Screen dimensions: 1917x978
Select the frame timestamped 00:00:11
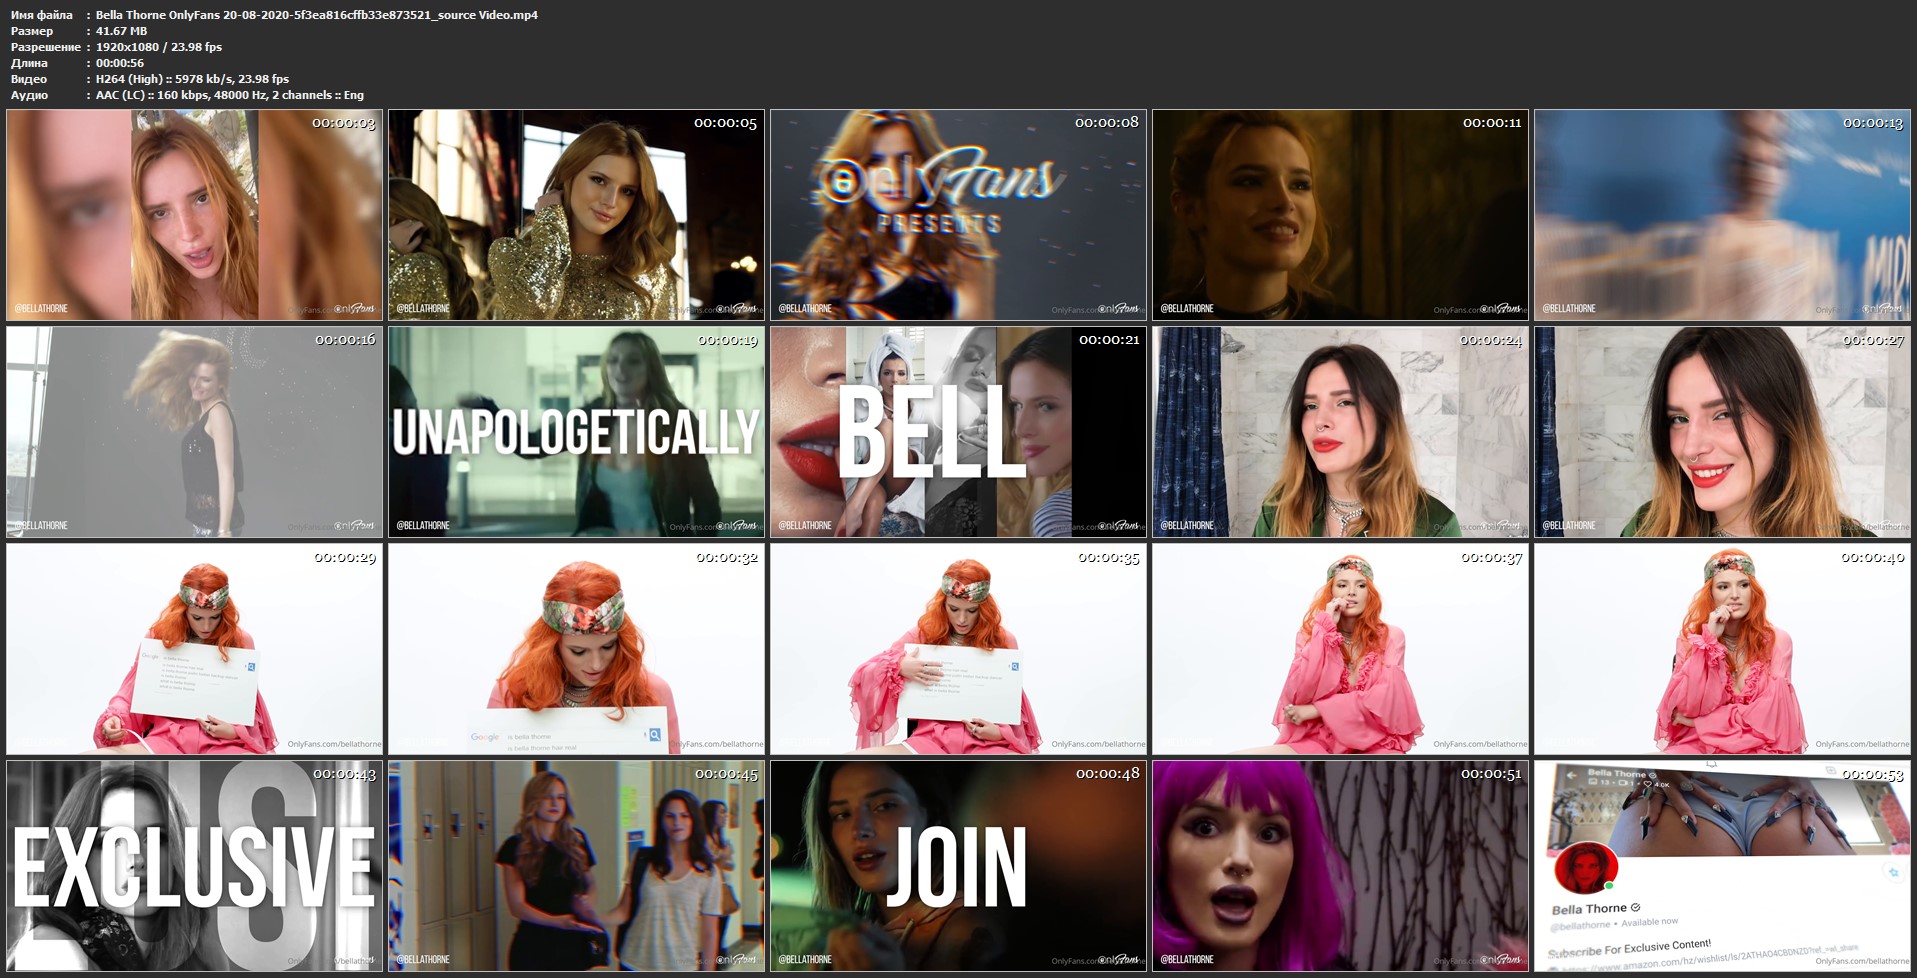tap(1340, 215)
